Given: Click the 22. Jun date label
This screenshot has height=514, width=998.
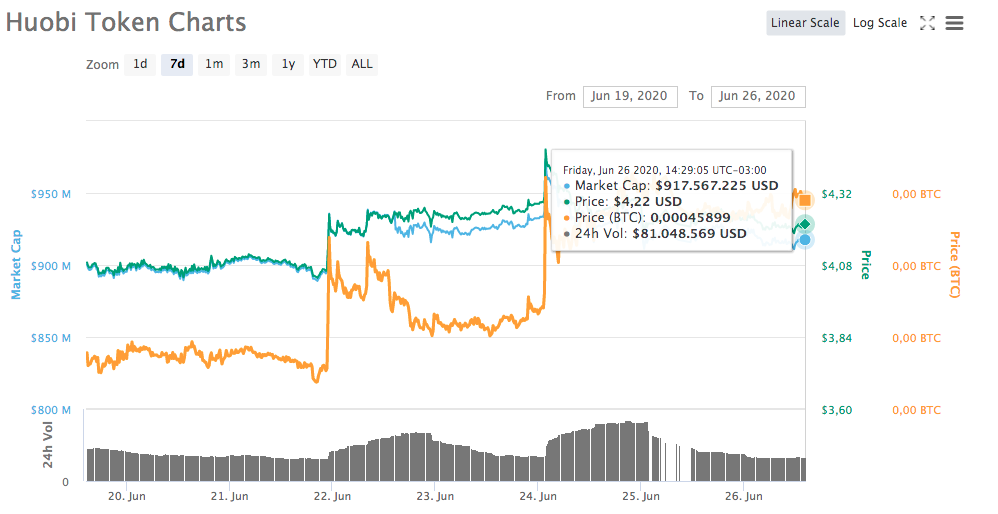Looking at the screenshot, I should tap(332, 496).
